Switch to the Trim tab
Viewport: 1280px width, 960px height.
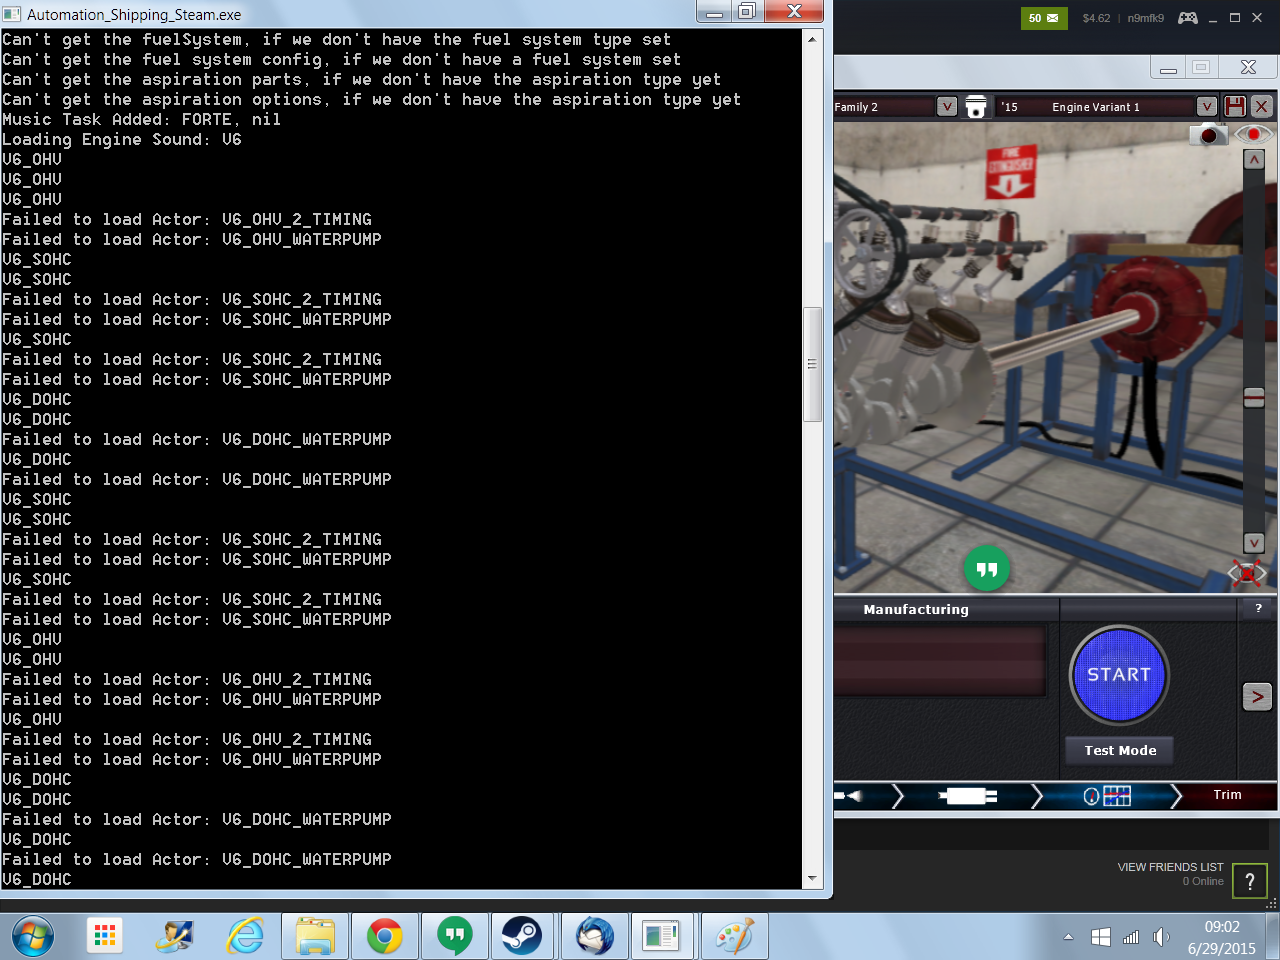1228,795
